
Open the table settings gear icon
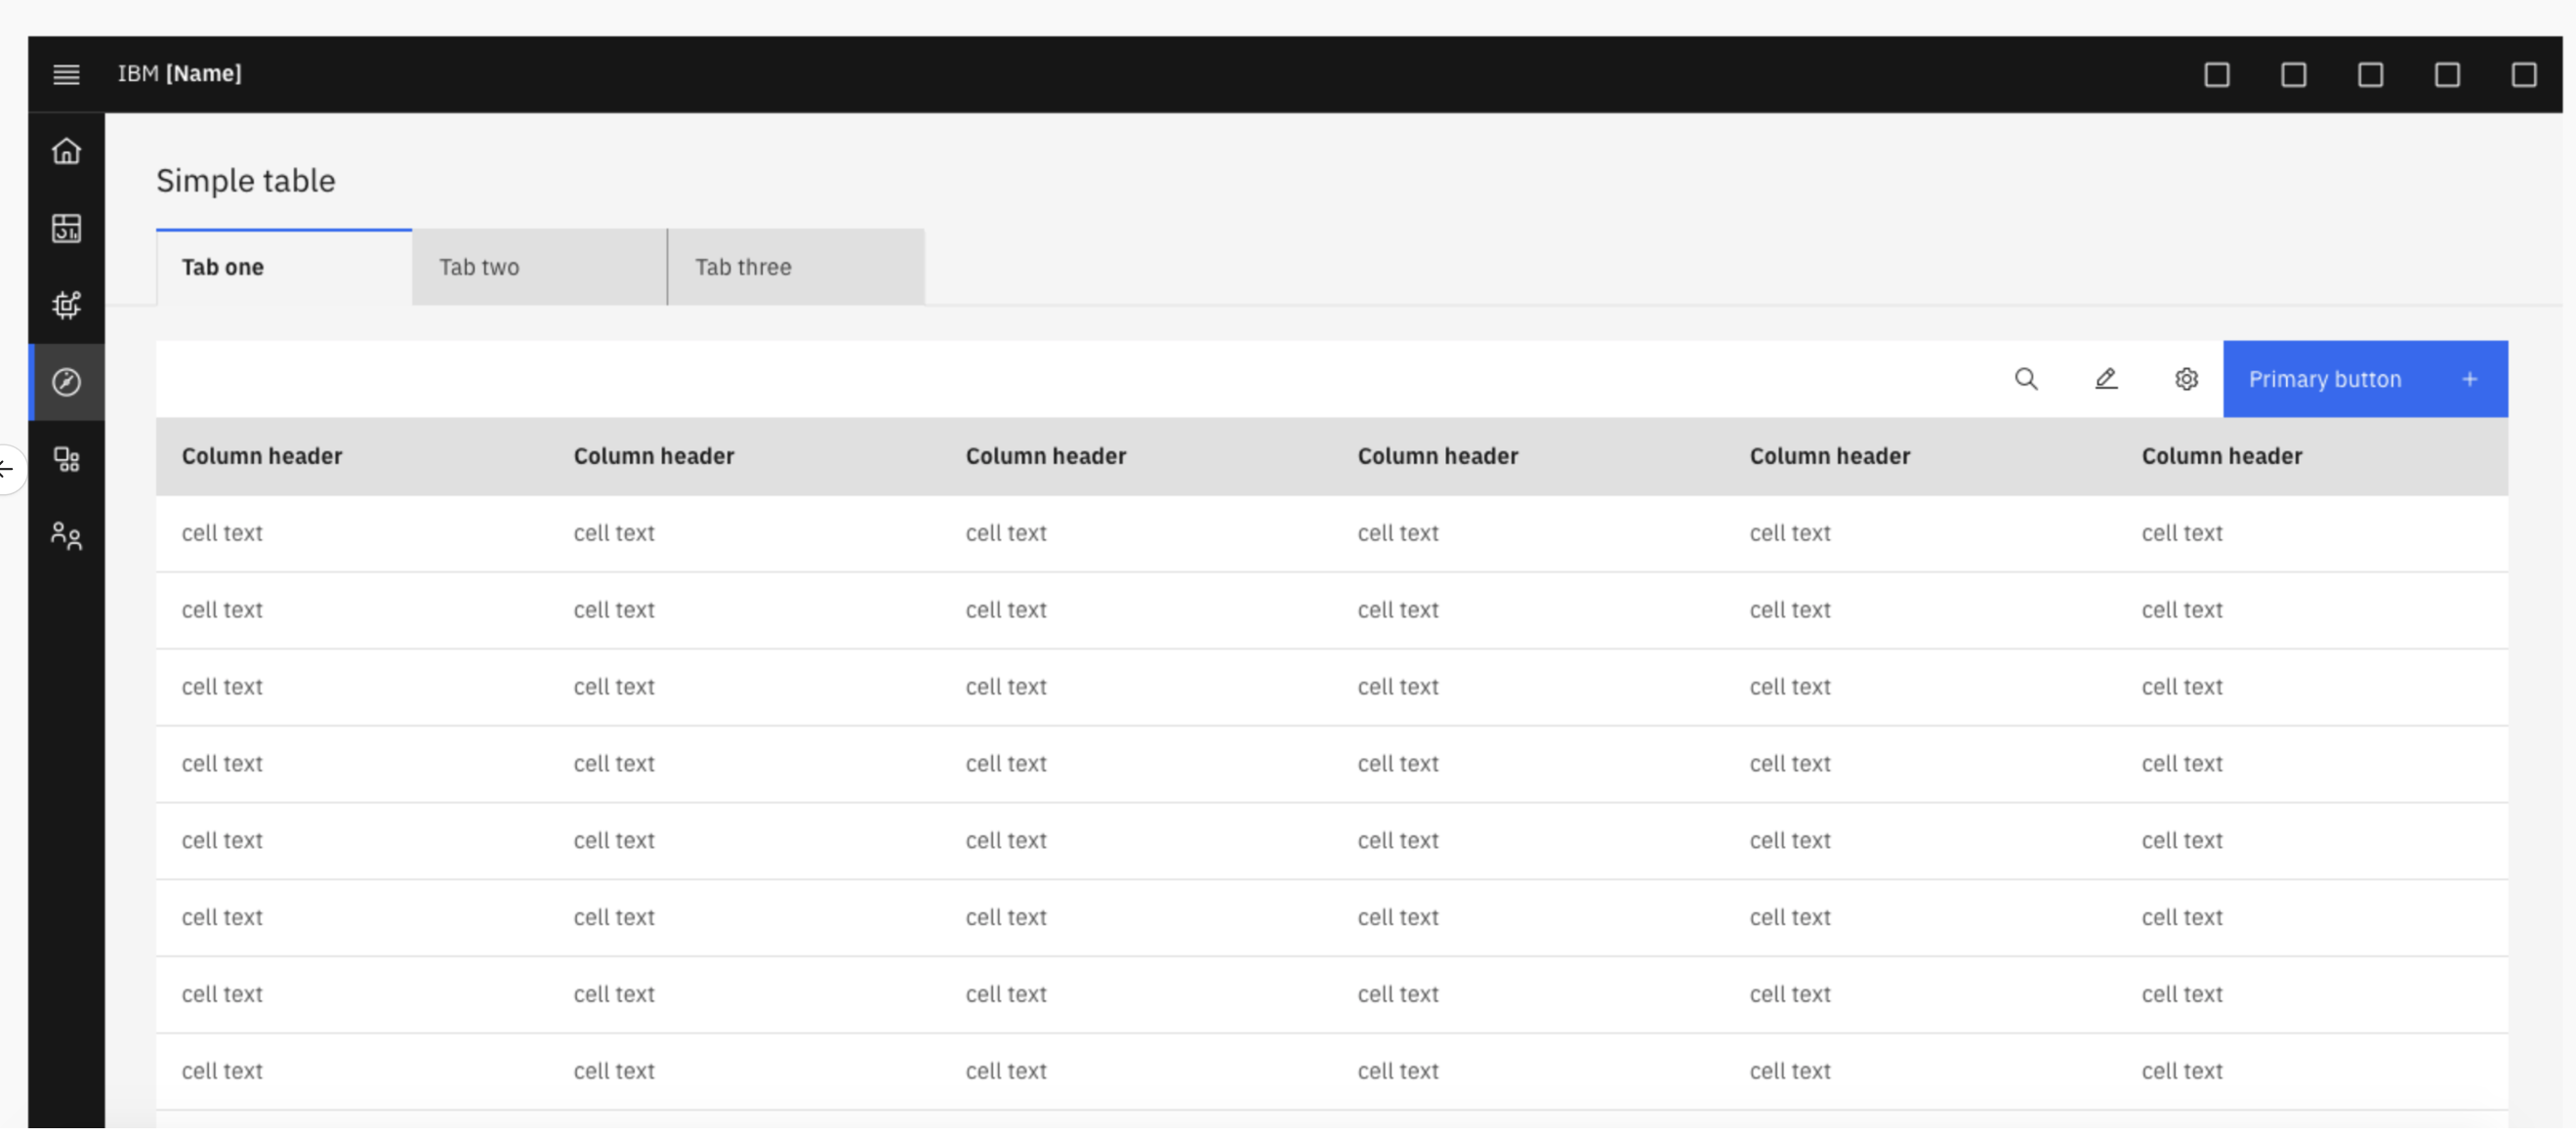[x=2186, y=379]
